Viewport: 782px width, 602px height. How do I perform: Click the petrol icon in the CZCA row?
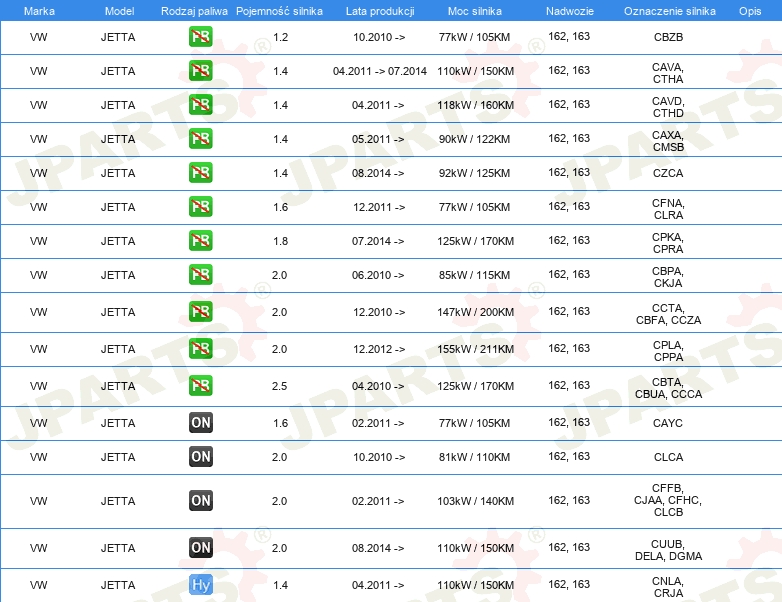tap(200, 172)
